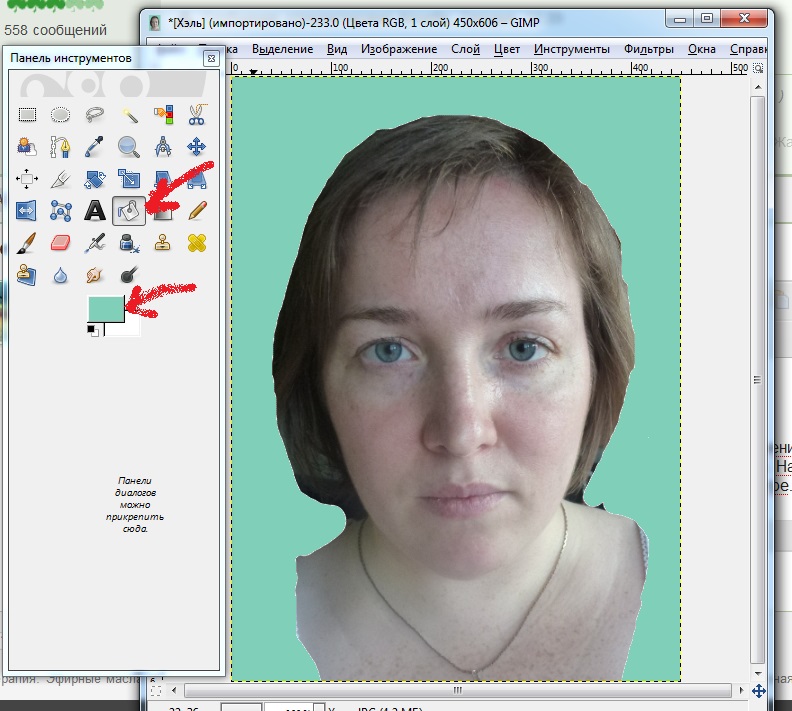Select the Foreground Select tool
The height and width of the screenshot is (711, 792).
pos(27,147)
